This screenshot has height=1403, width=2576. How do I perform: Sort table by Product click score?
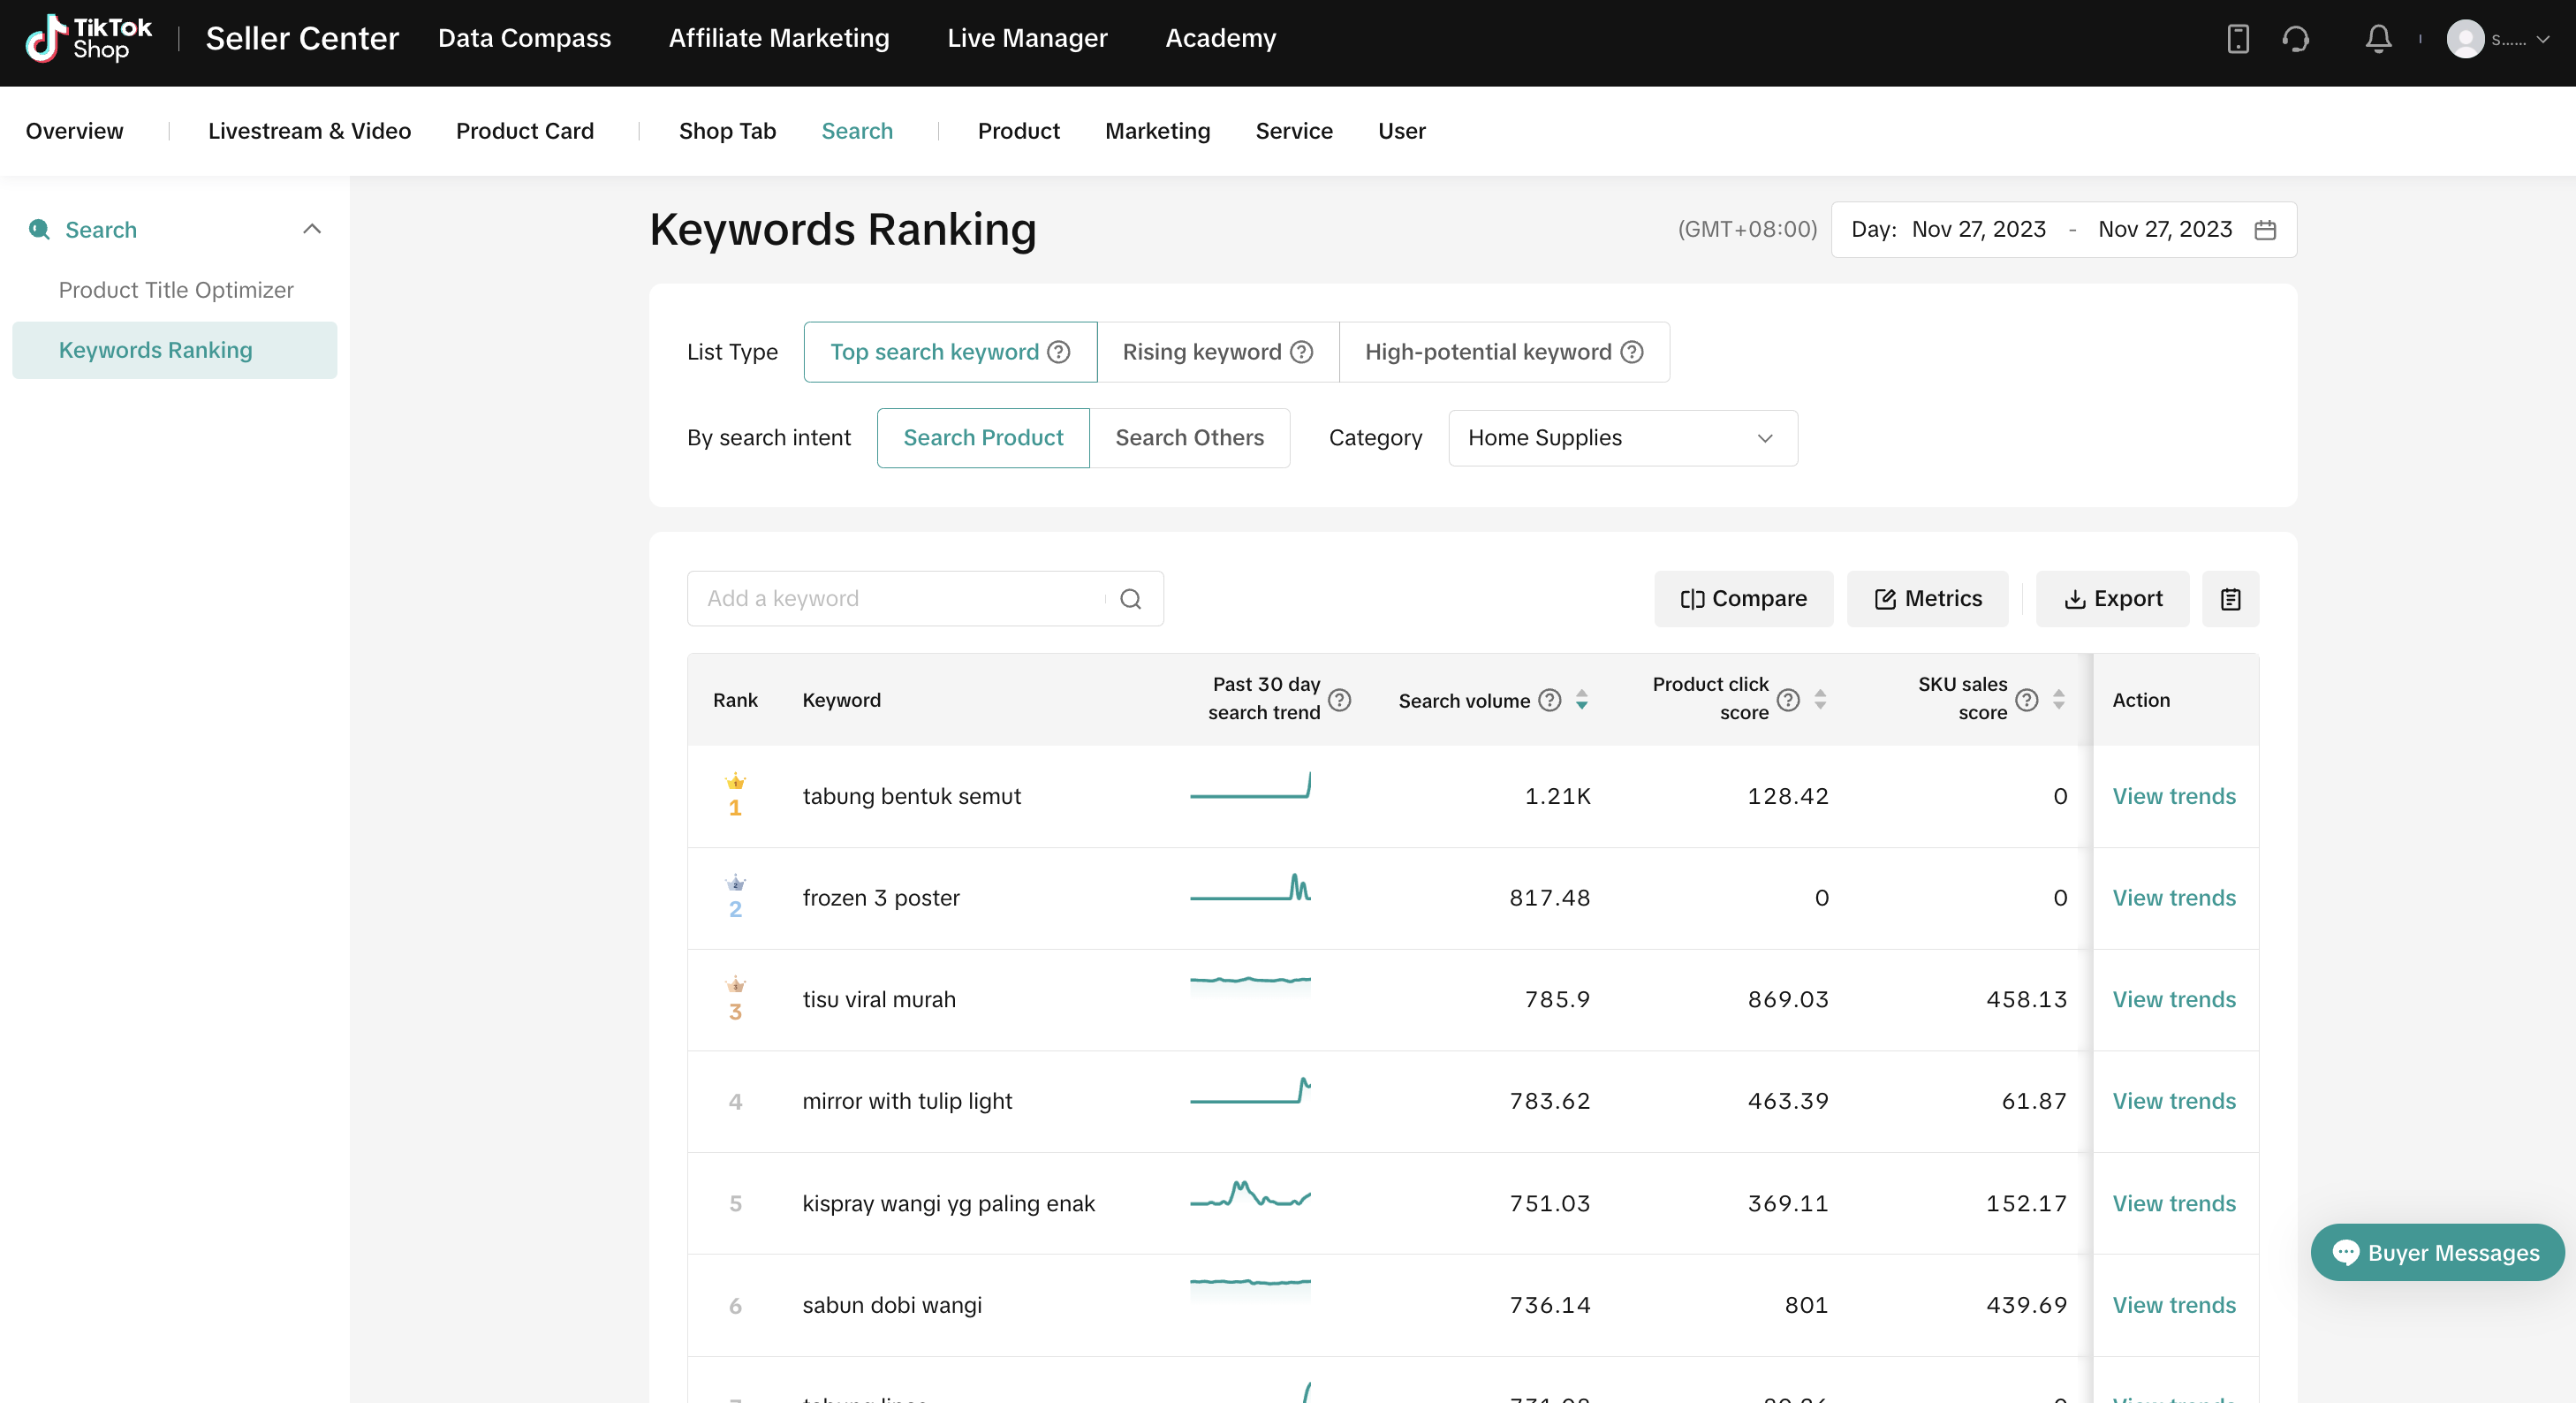pos(1820,700)
